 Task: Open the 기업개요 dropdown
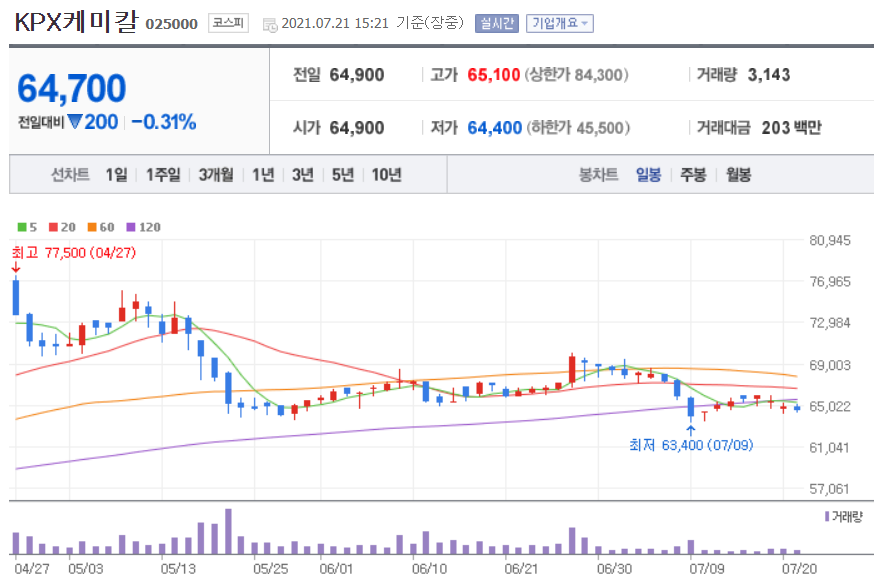pyautogui.click(x=560, y=23)
